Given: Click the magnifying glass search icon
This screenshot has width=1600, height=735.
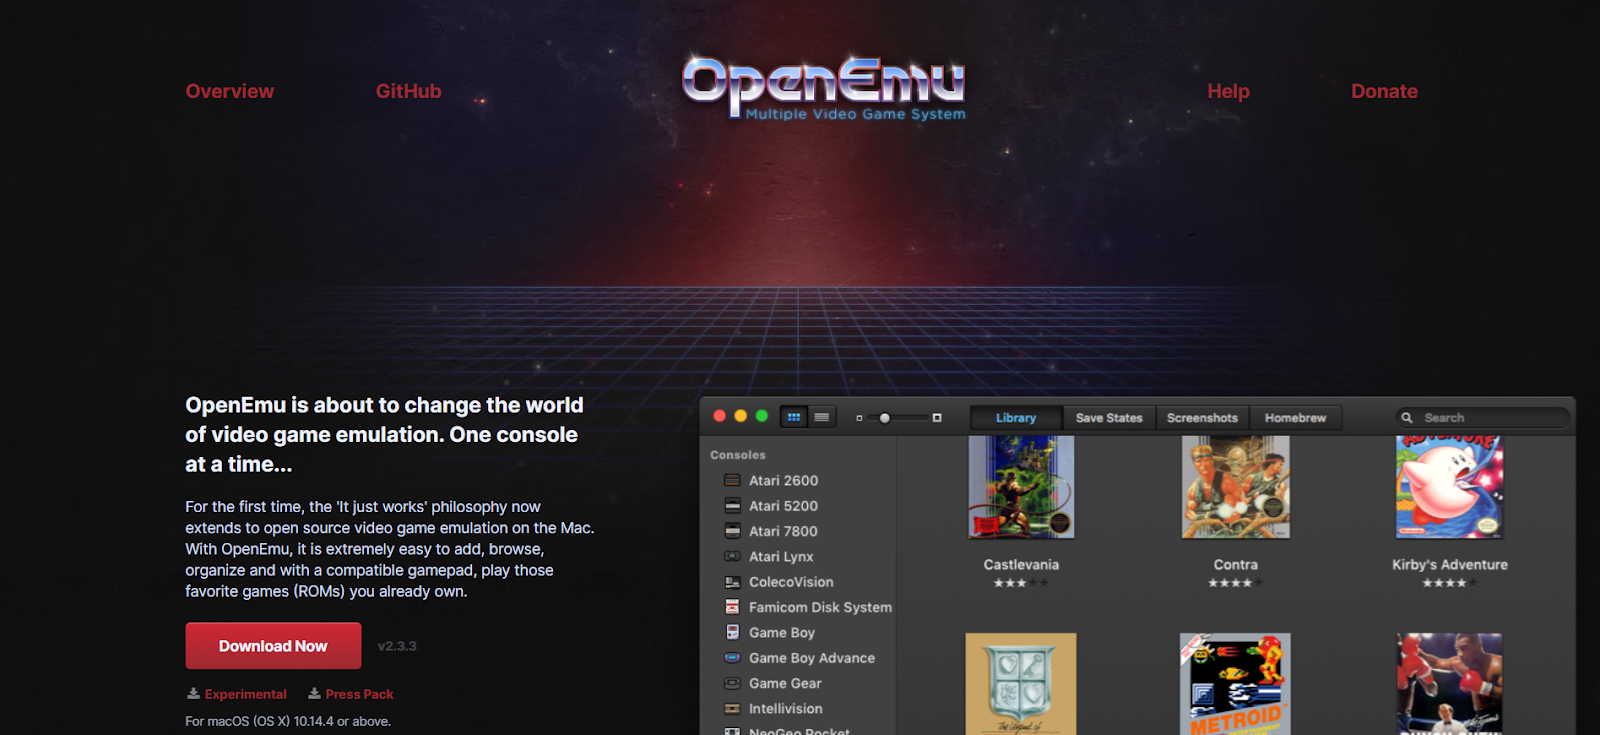Looking at the screenshot, I should point(1407,418).
